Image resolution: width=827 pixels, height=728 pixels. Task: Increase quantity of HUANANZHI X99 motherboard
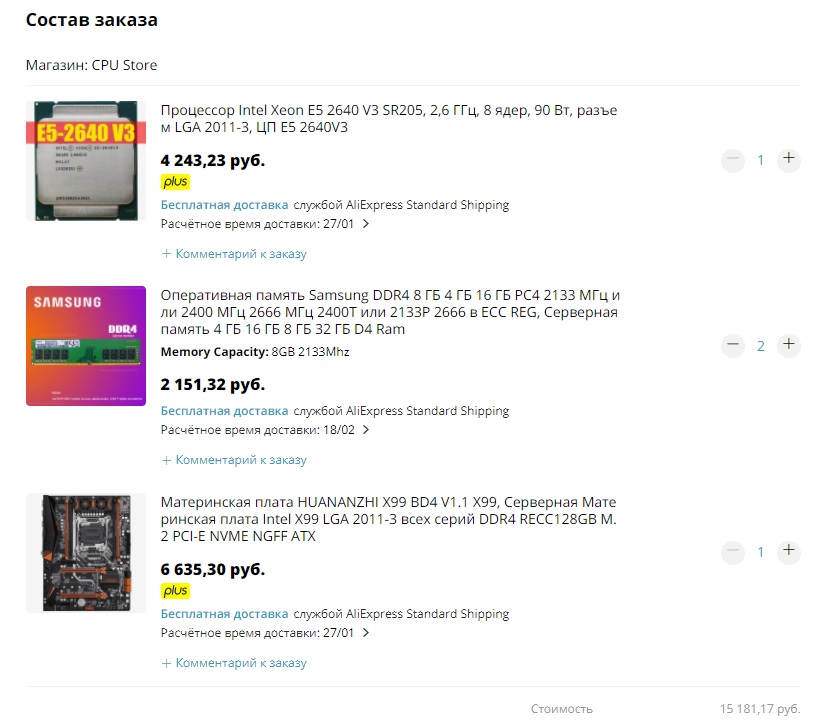click(788, 551)
